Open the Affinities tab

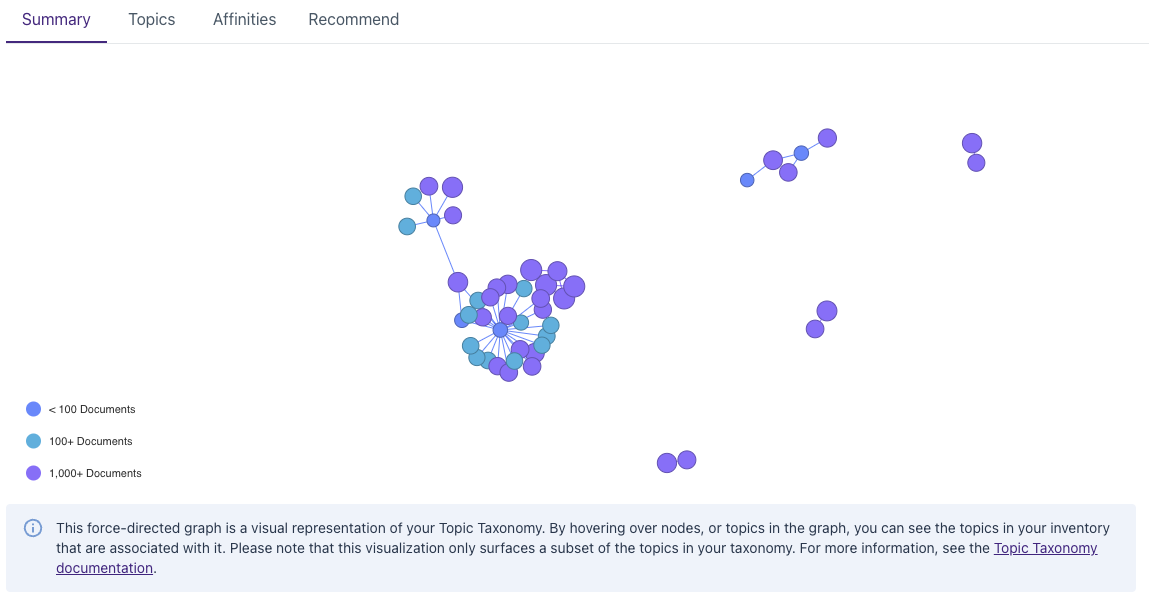[x=244, y=20]
